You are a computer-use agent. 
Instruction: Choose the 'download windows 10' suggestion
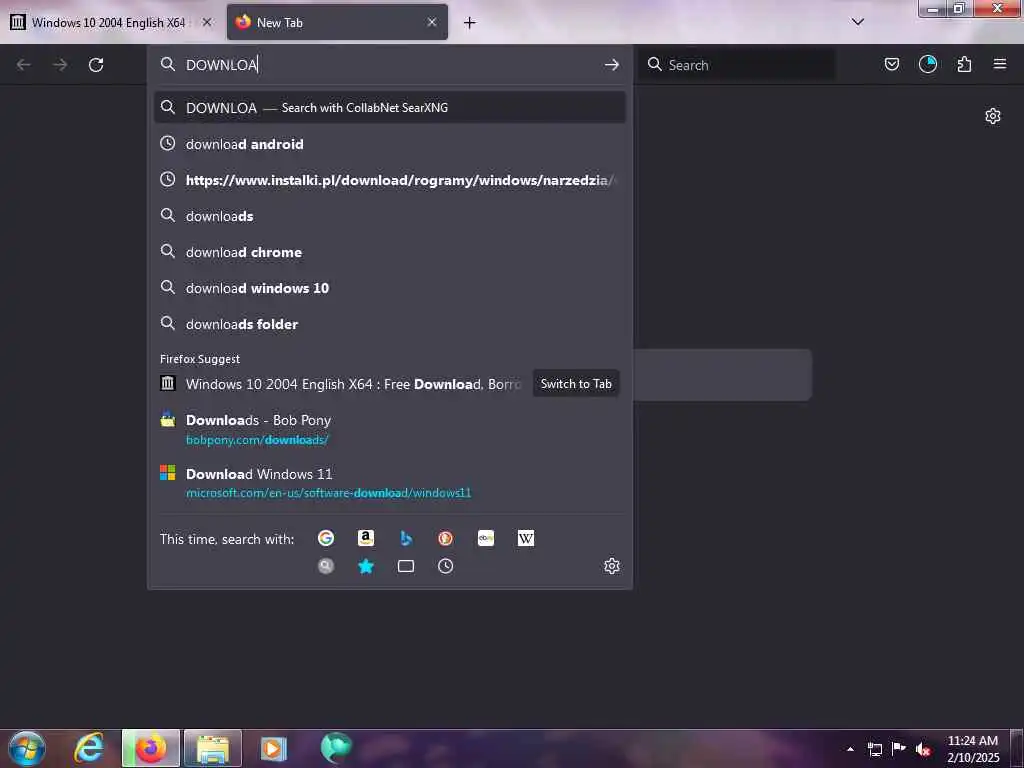(389, 287)
